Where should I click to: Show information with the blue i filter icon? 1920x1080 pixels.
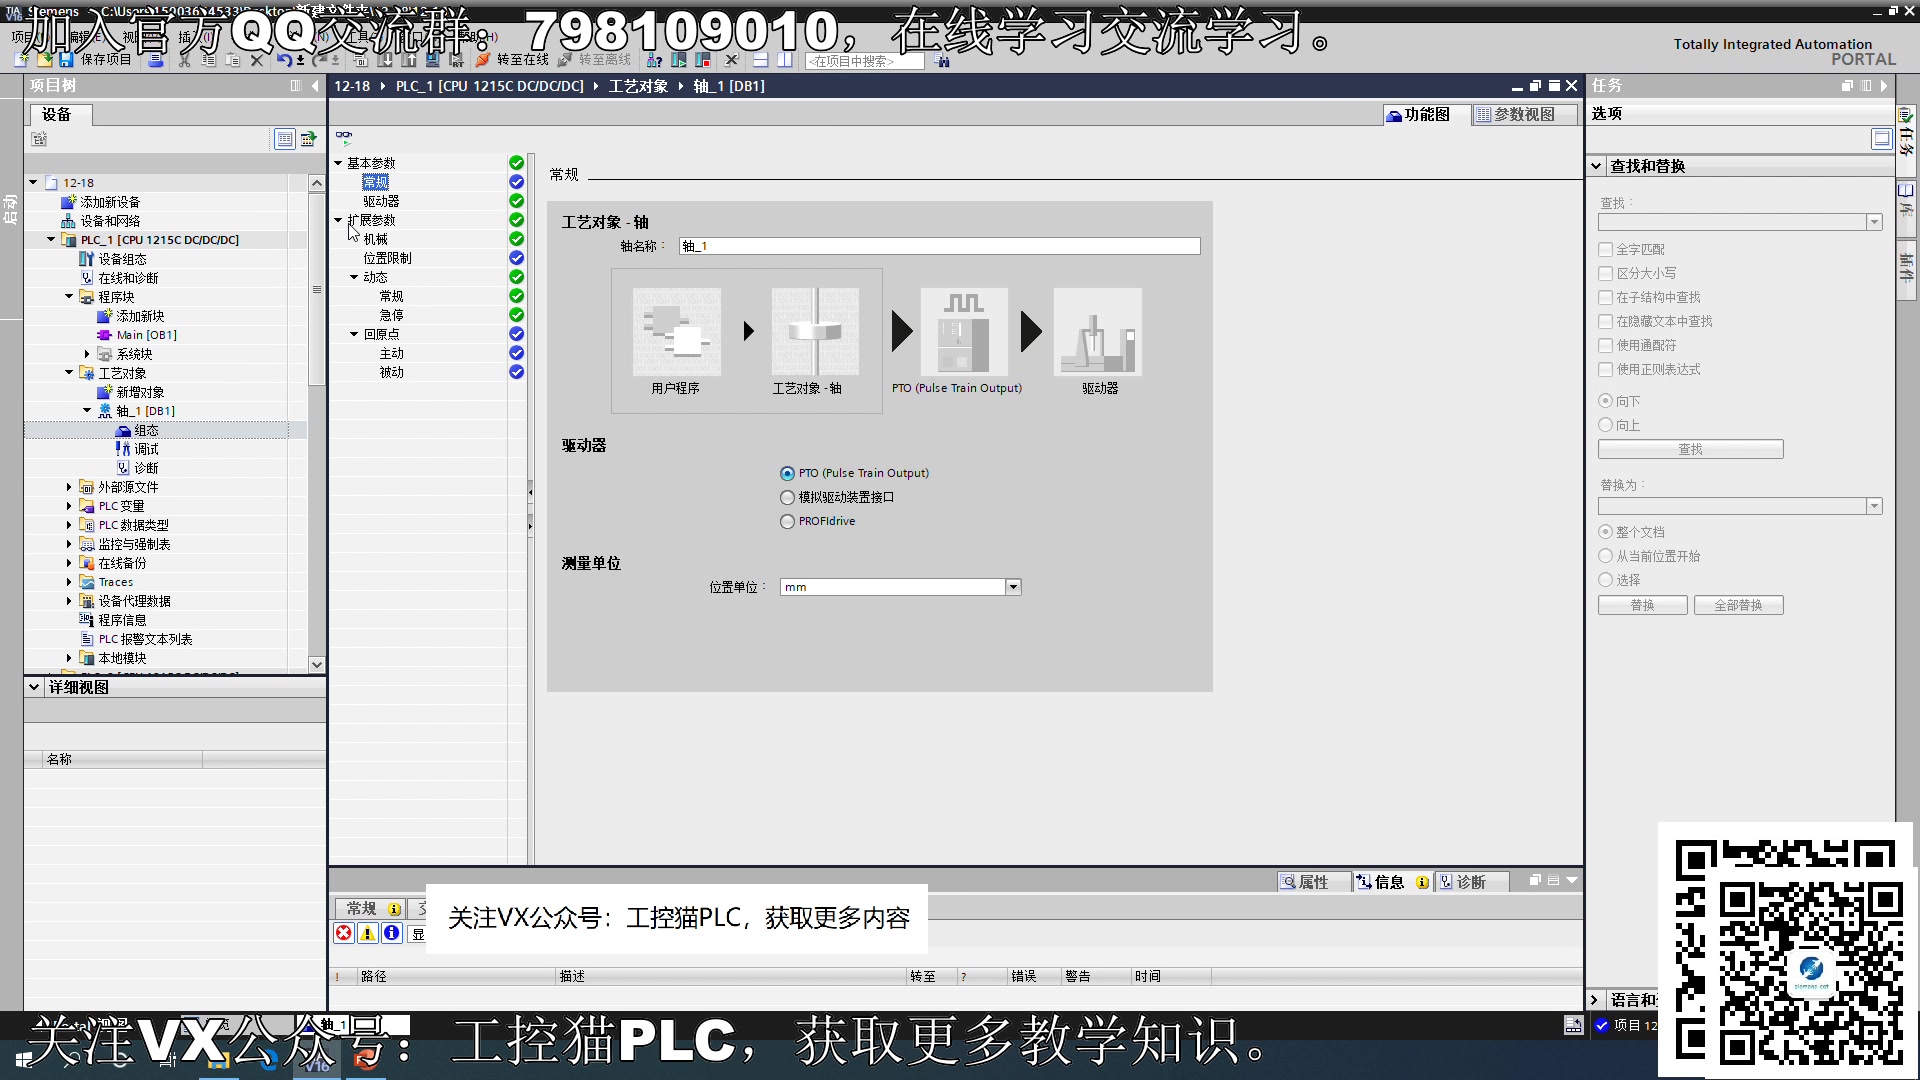392,933
